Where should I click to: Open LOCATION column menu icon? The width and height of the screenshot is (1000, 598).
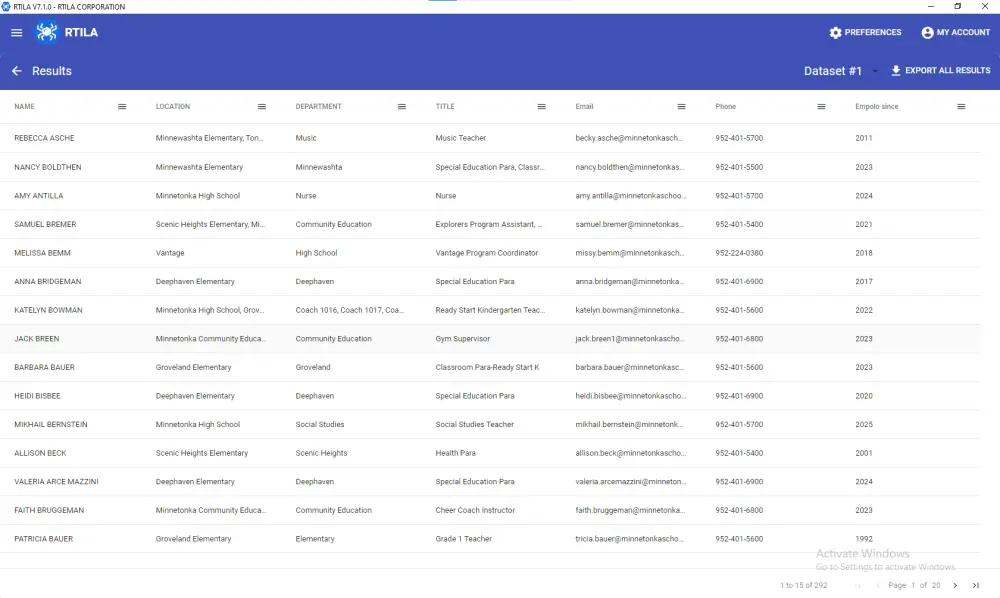tap(261, 106)
